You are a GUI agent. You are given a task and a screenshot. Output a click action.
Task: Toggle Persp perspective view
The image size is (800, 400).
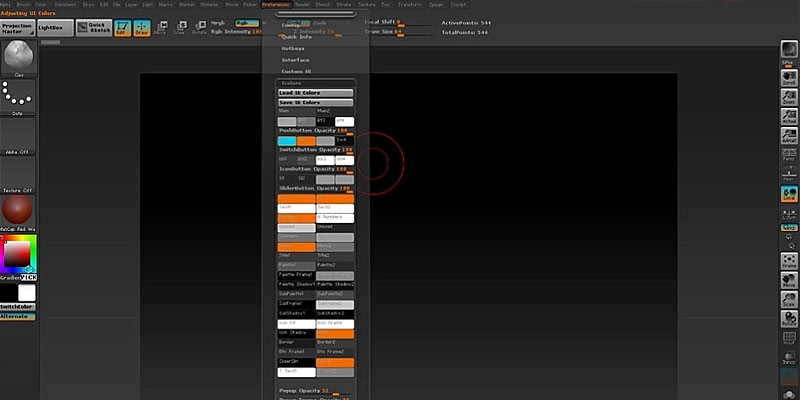coord(789,155)
